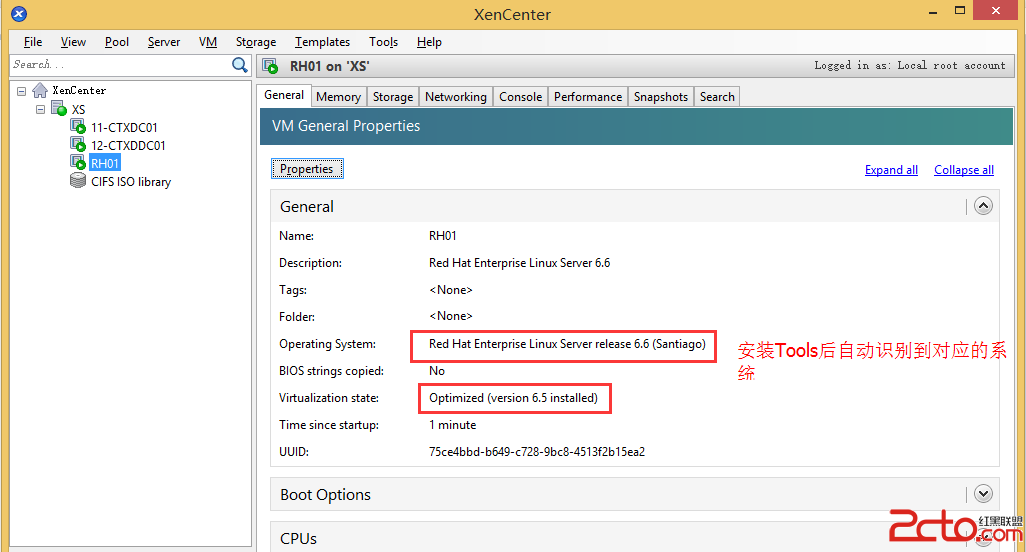Click the description Red Hat Enterprise Linux Server 6.6
This screenshot has height=552, width=1026.
click(520, 263)
